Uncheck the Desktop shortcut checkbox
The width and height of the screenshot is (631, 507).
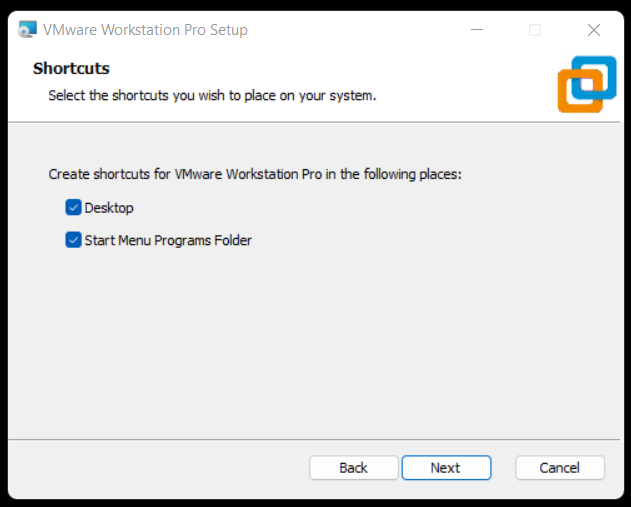73,208
